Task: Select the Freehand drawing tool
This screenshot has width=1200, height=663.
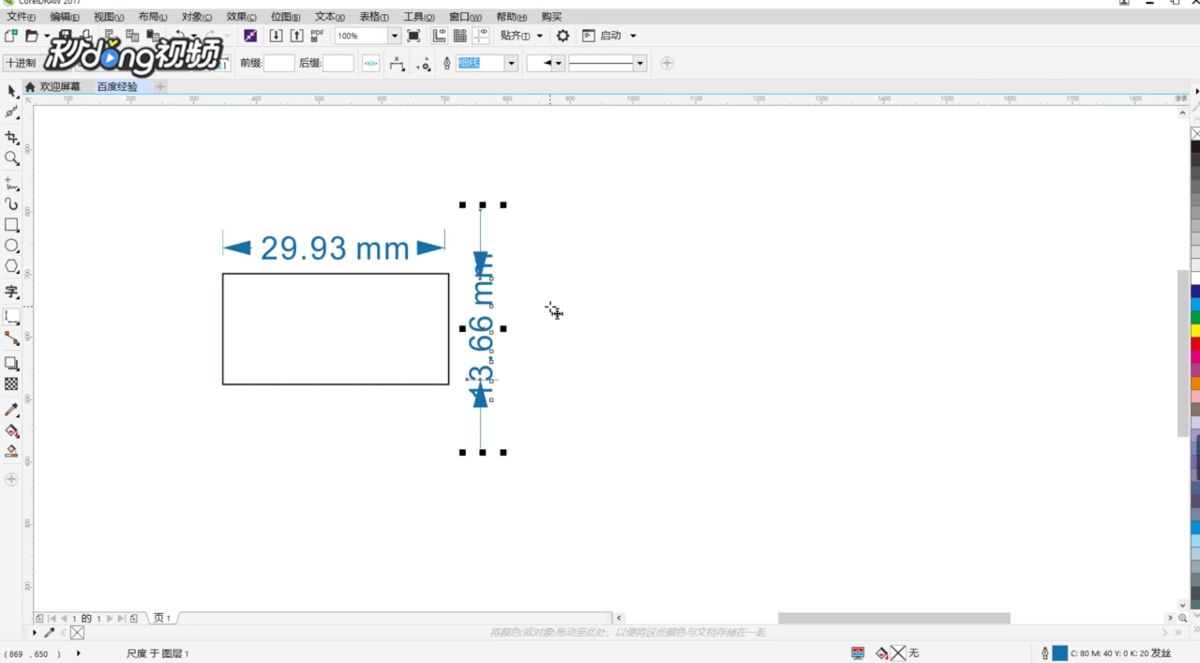Action: tap(12, 184)
